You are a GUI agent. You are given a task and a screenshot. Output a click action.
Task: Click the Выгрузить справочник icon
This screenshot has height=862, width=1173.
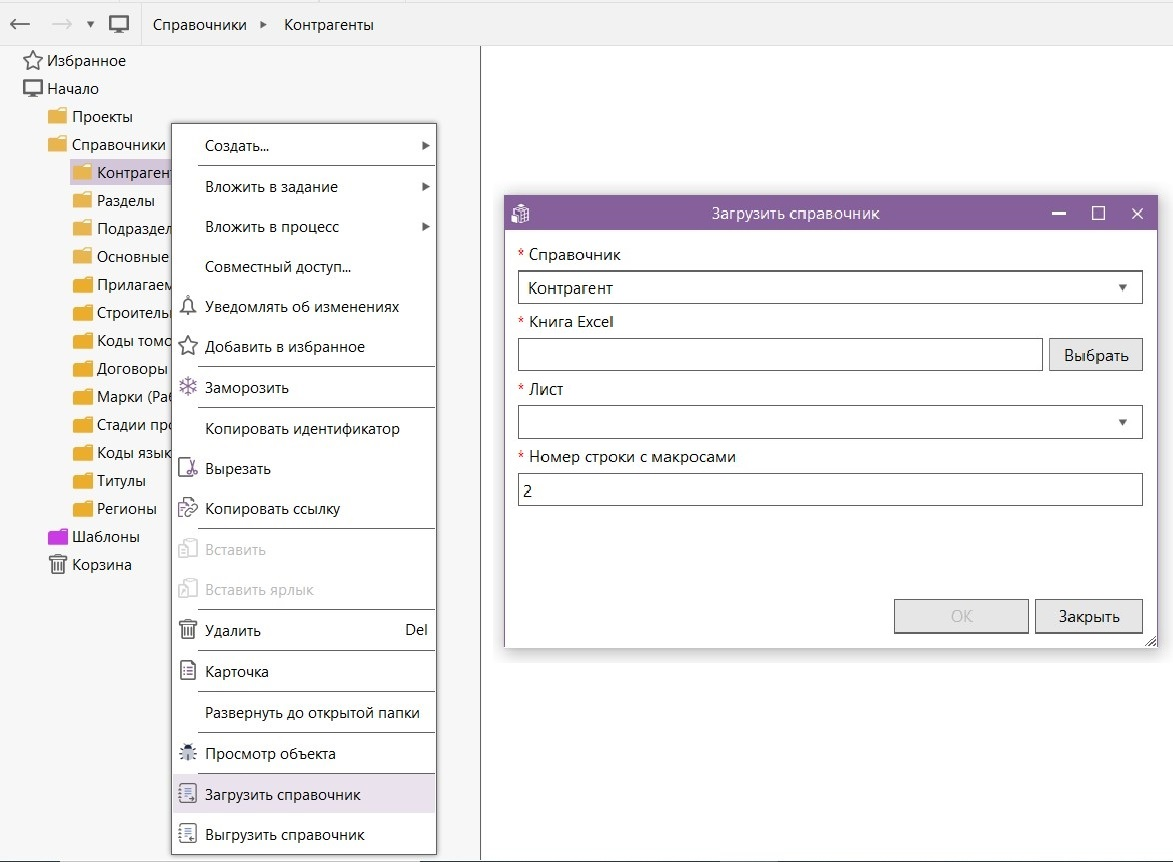pos(188,834)
